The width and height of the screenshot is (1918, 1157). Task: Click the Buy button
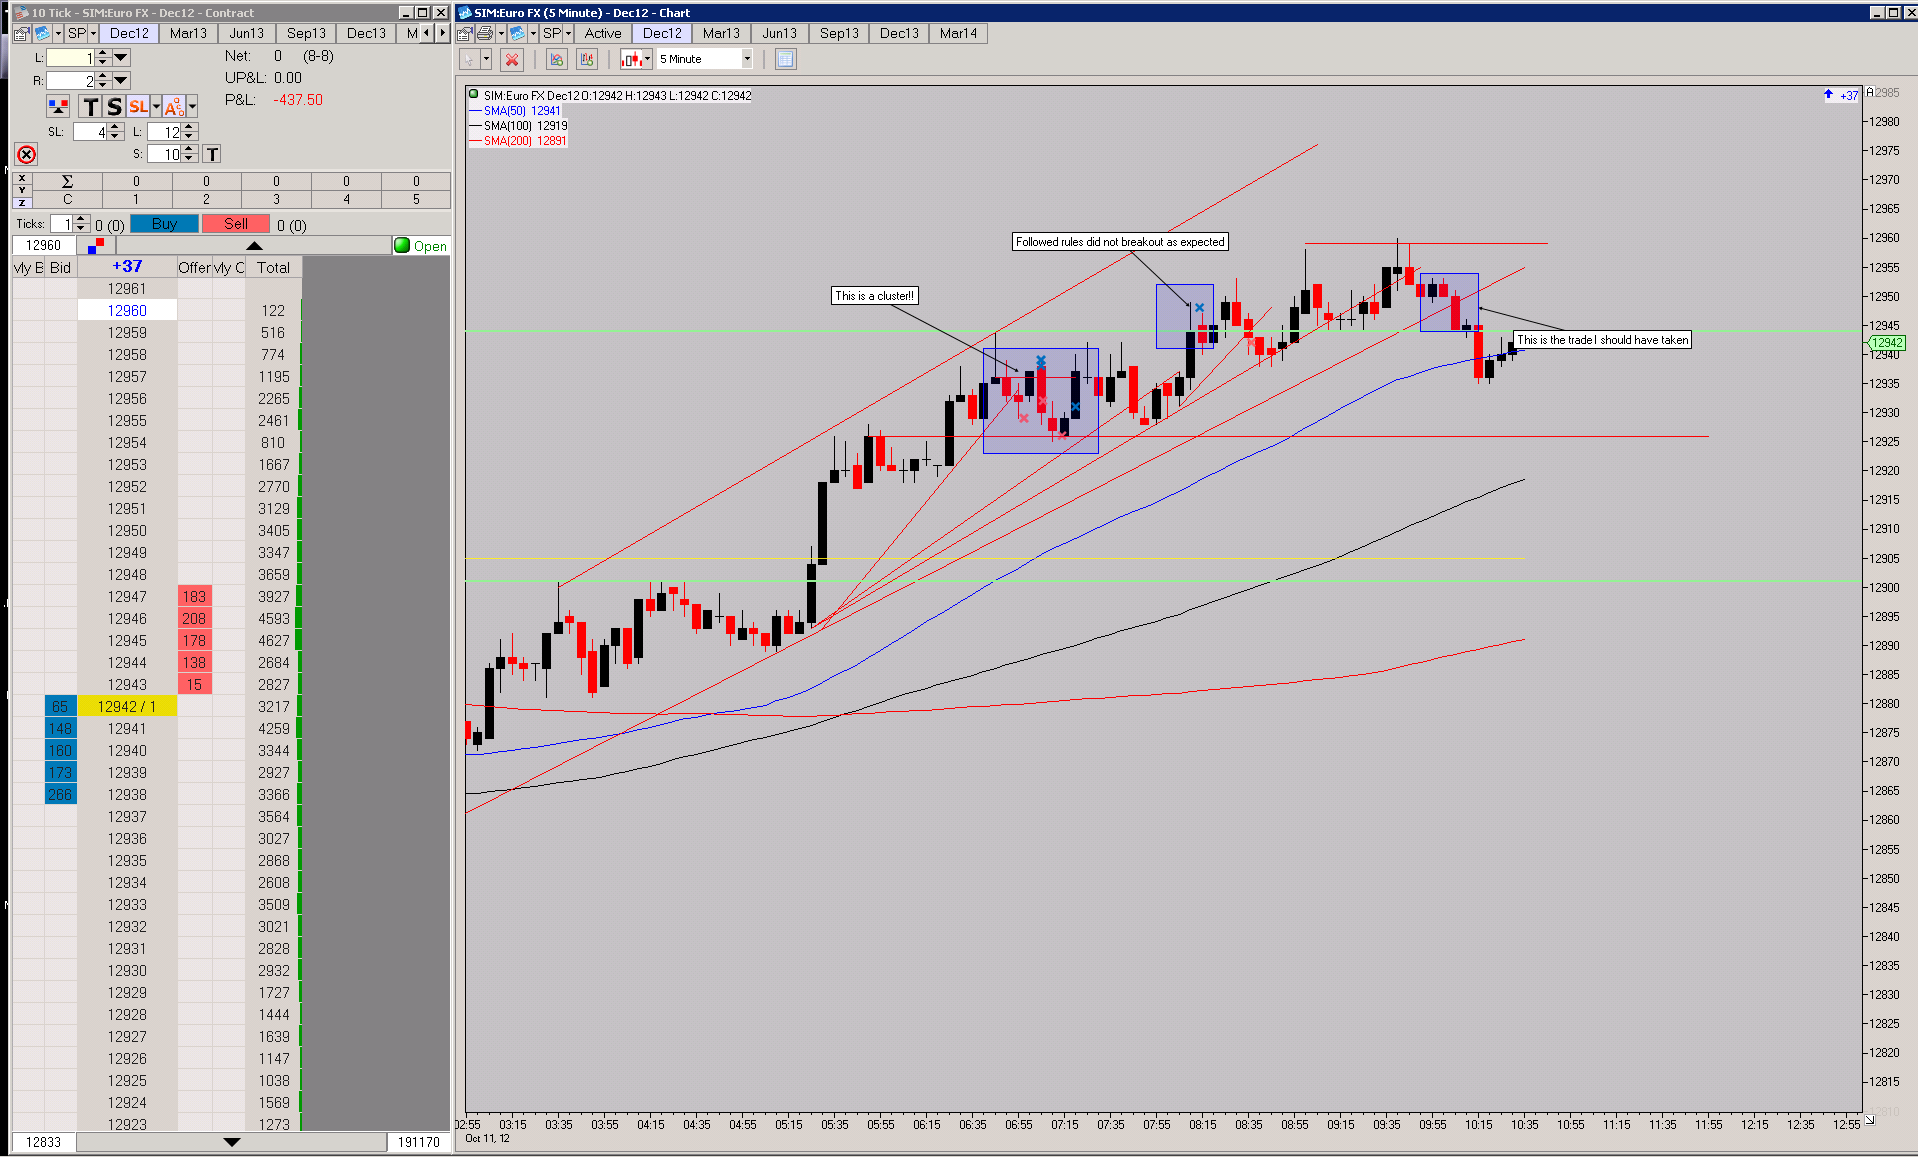165,224
